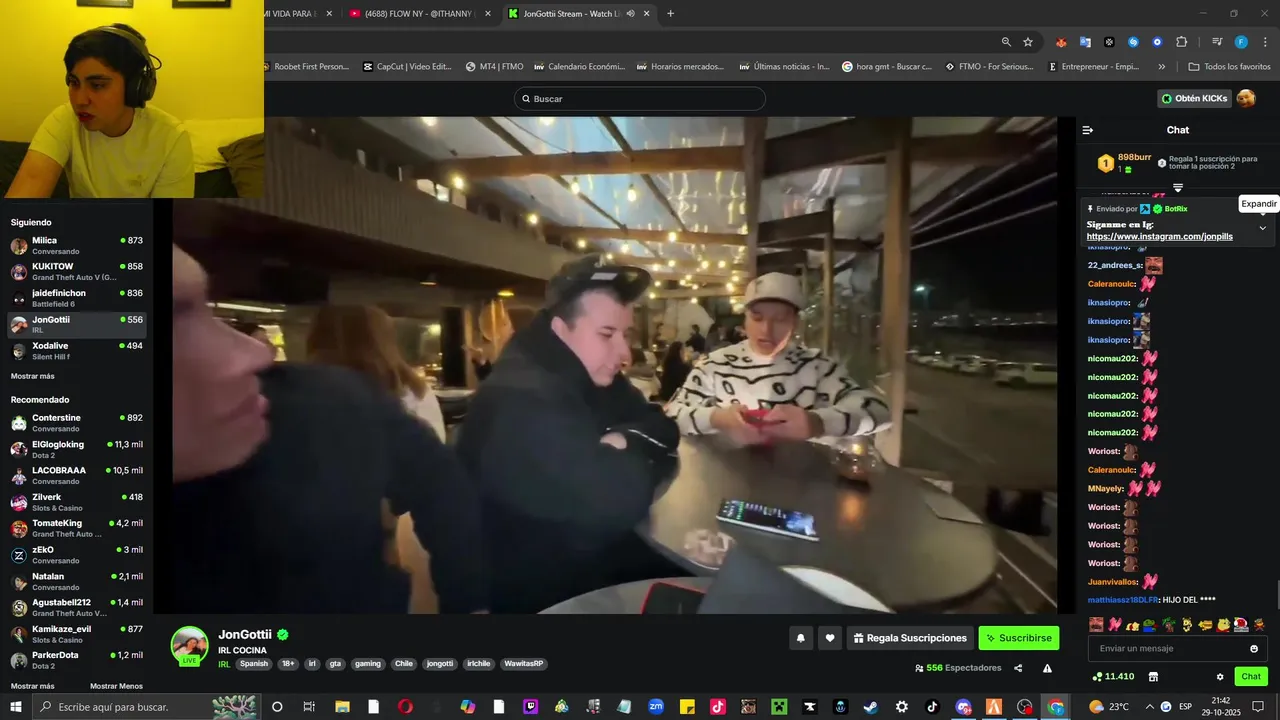
Task: Mute the JonGottii tab audio icon
Action: point(630,14)
